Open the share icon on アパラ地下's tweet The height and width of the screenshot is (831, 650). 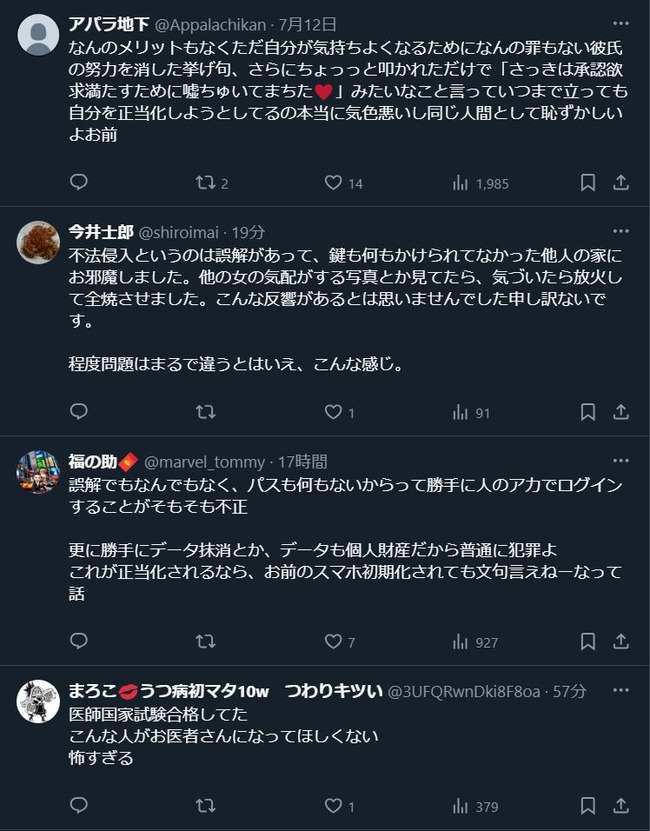(x=621, y=183)
